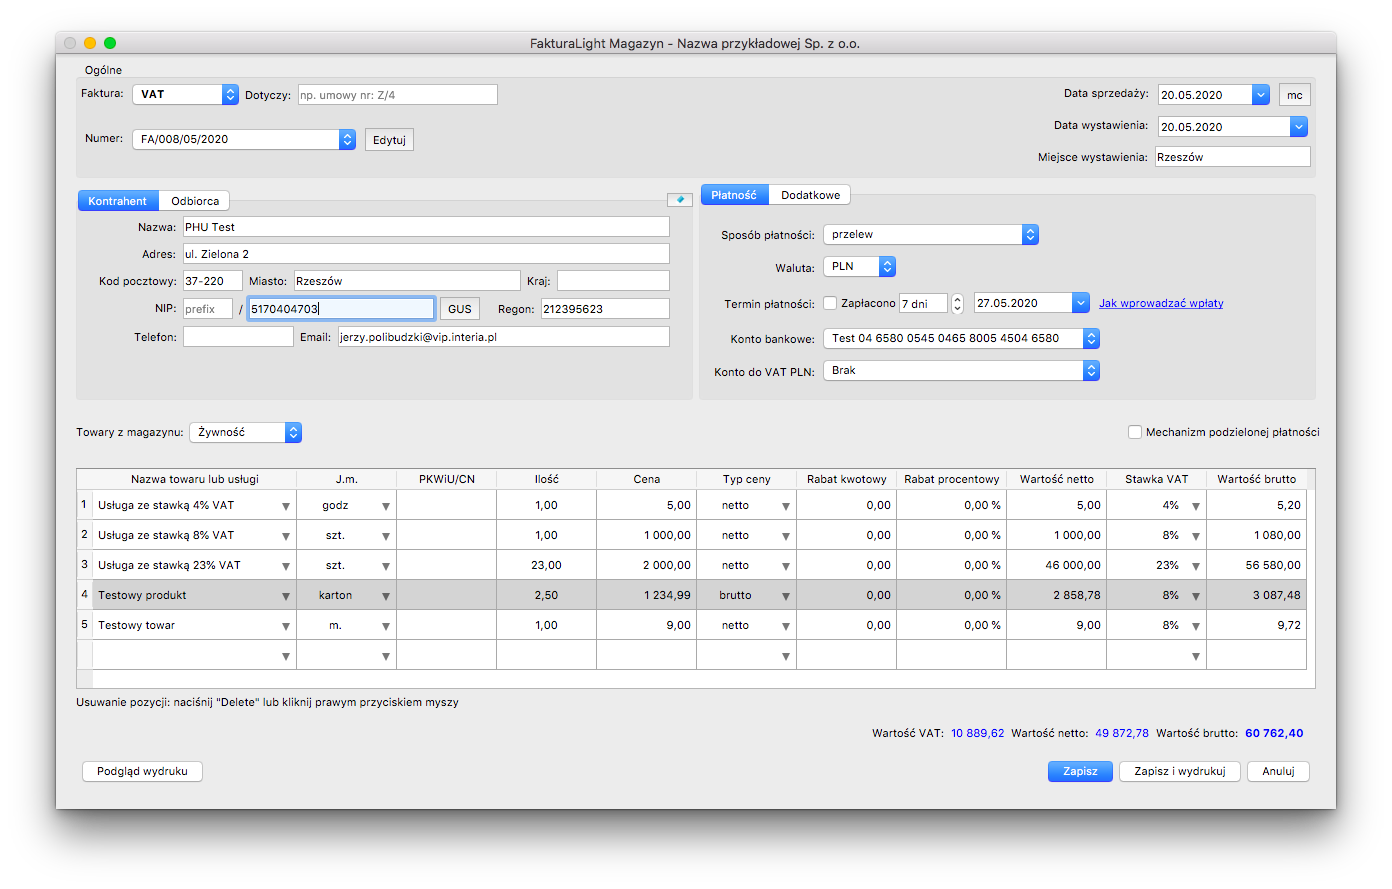Cancel with the Anuluj button
The image size is (1392, 889).
1278,771
